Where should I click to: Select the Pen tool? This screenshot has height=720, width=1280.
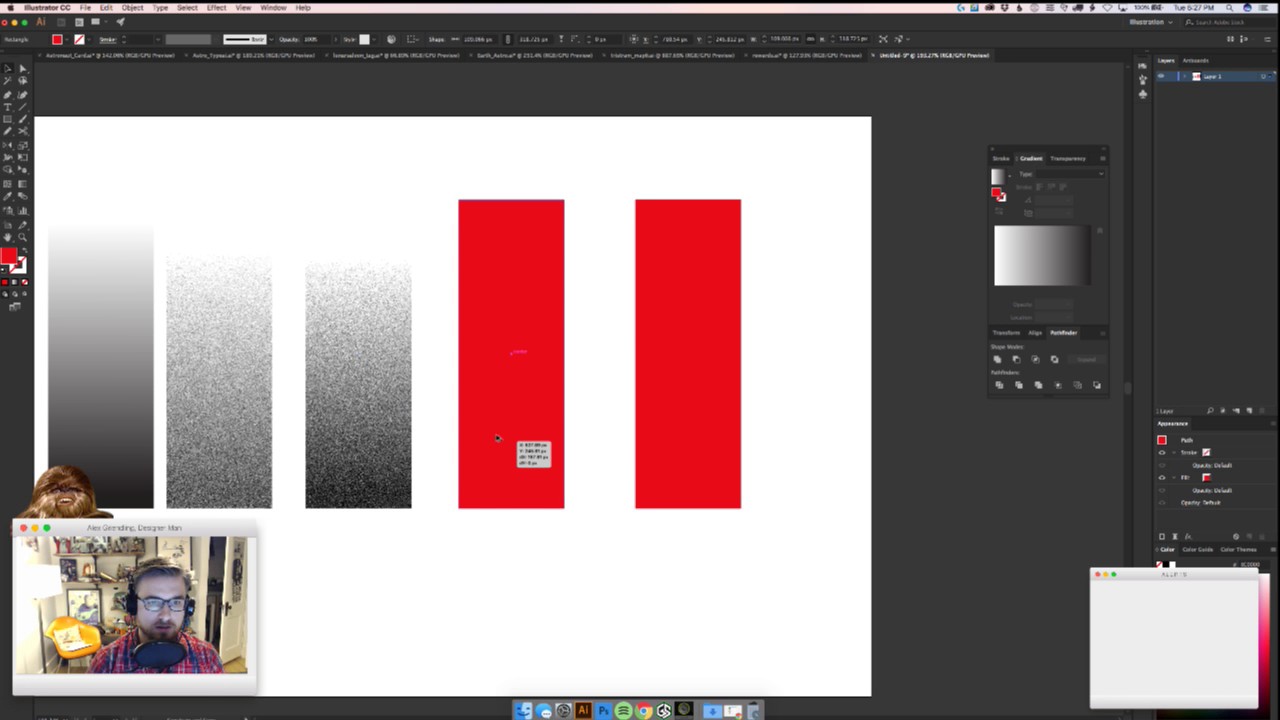point(7,95)
